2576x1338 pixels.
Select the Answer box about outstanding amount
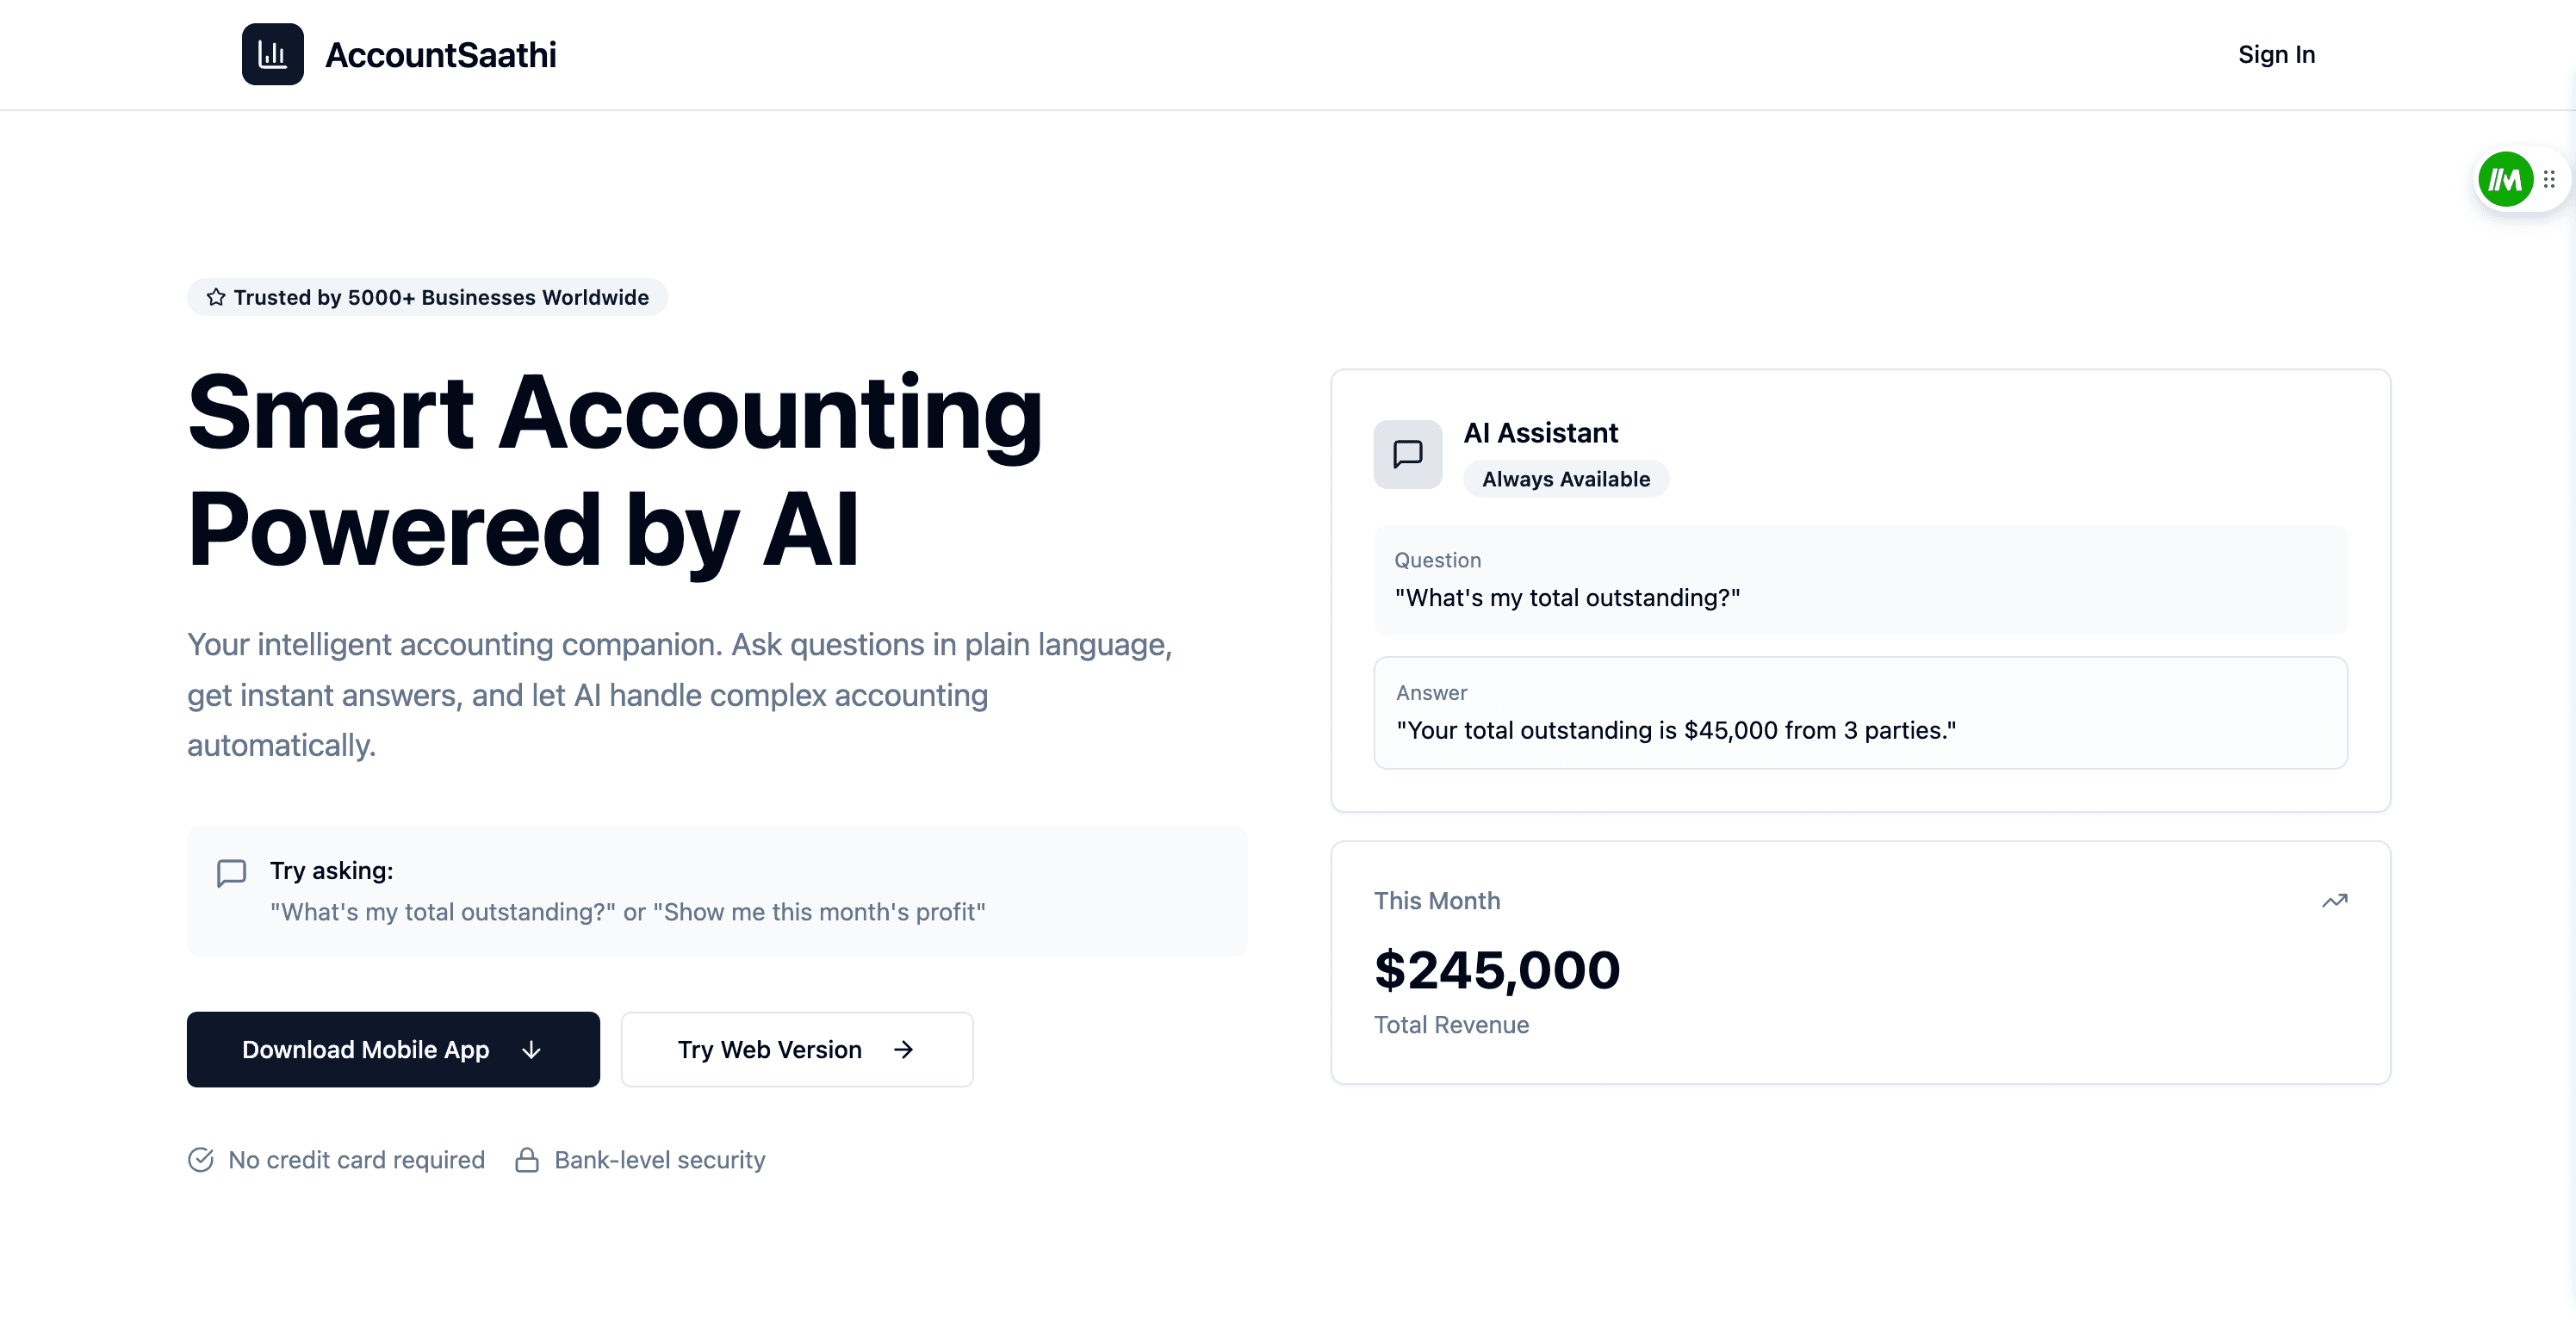[1859, 713]
